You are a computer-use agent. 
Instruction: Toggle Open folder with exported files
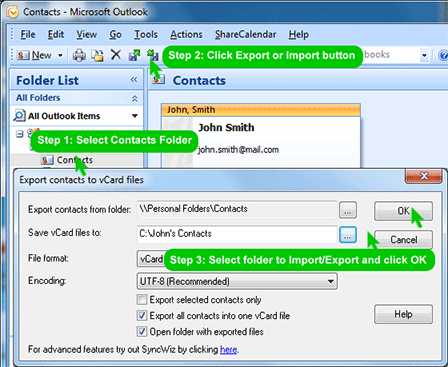coord(142,331)
